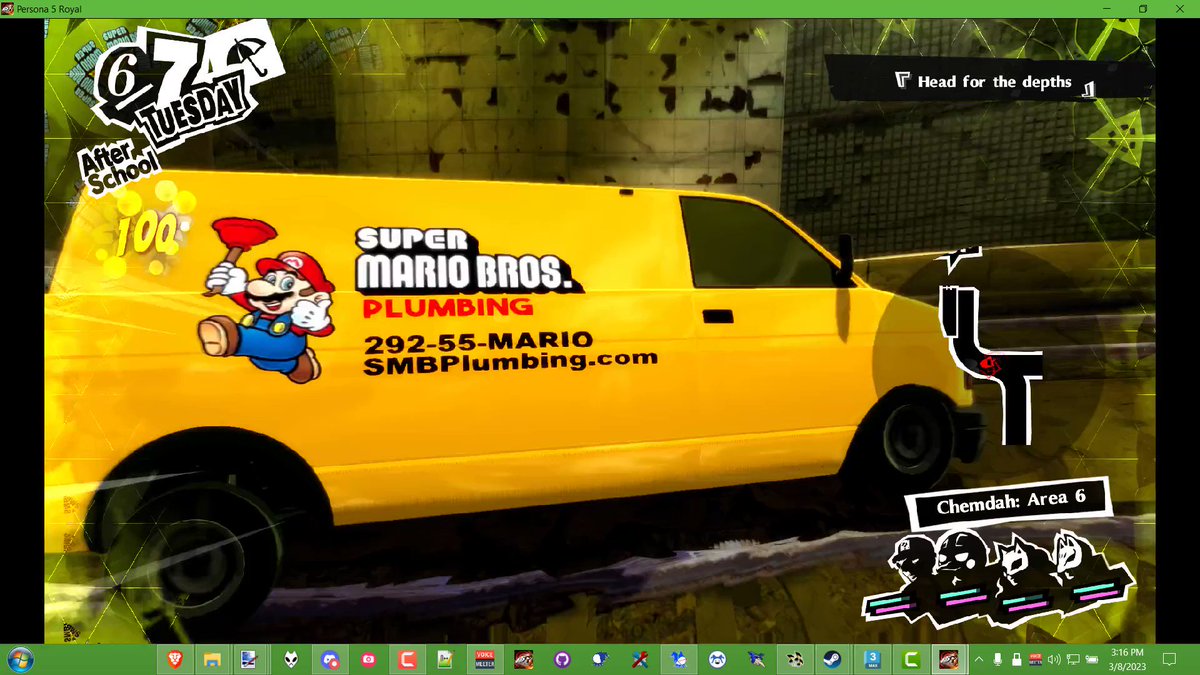1200x675 pixels.
Task: Open the Notepad++ taskbar icon
Action: click(x=445, y=660)
